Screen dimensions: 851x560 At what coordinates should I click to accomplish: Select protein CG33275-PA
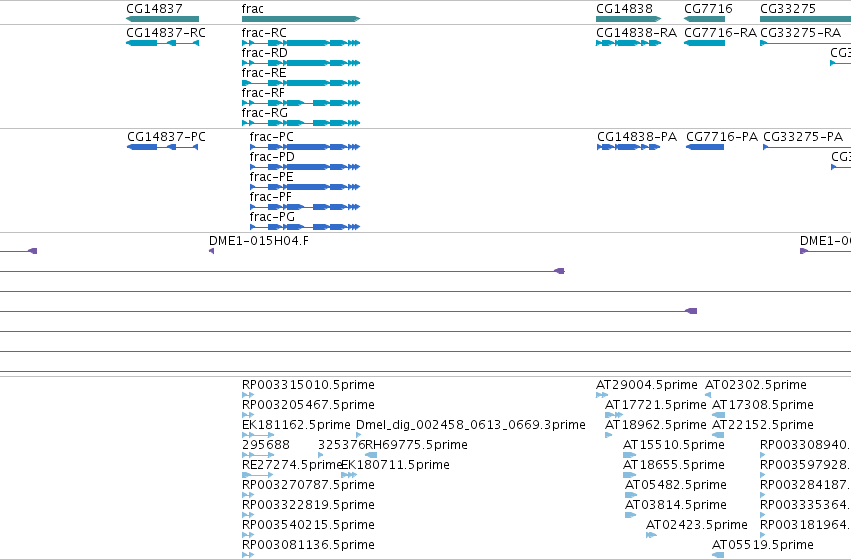[807, 147]
